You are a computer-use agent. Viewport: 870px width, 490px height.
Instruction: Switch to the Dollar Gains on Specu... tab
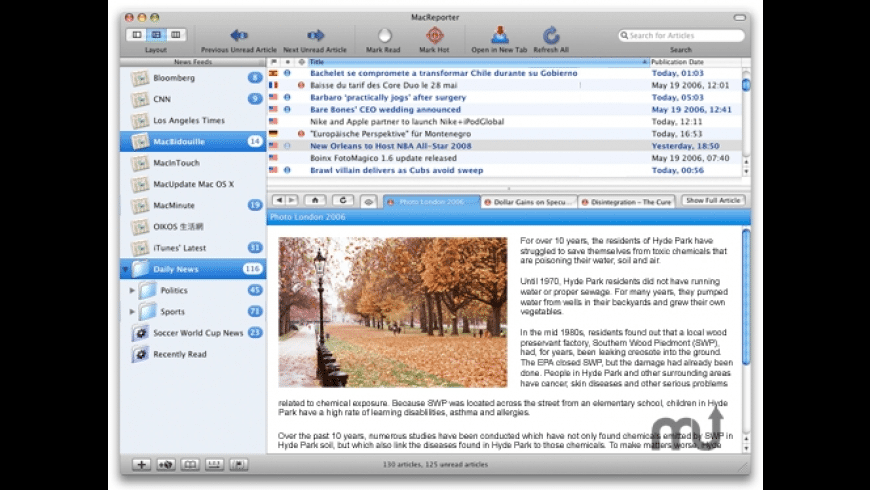(528, 201)
